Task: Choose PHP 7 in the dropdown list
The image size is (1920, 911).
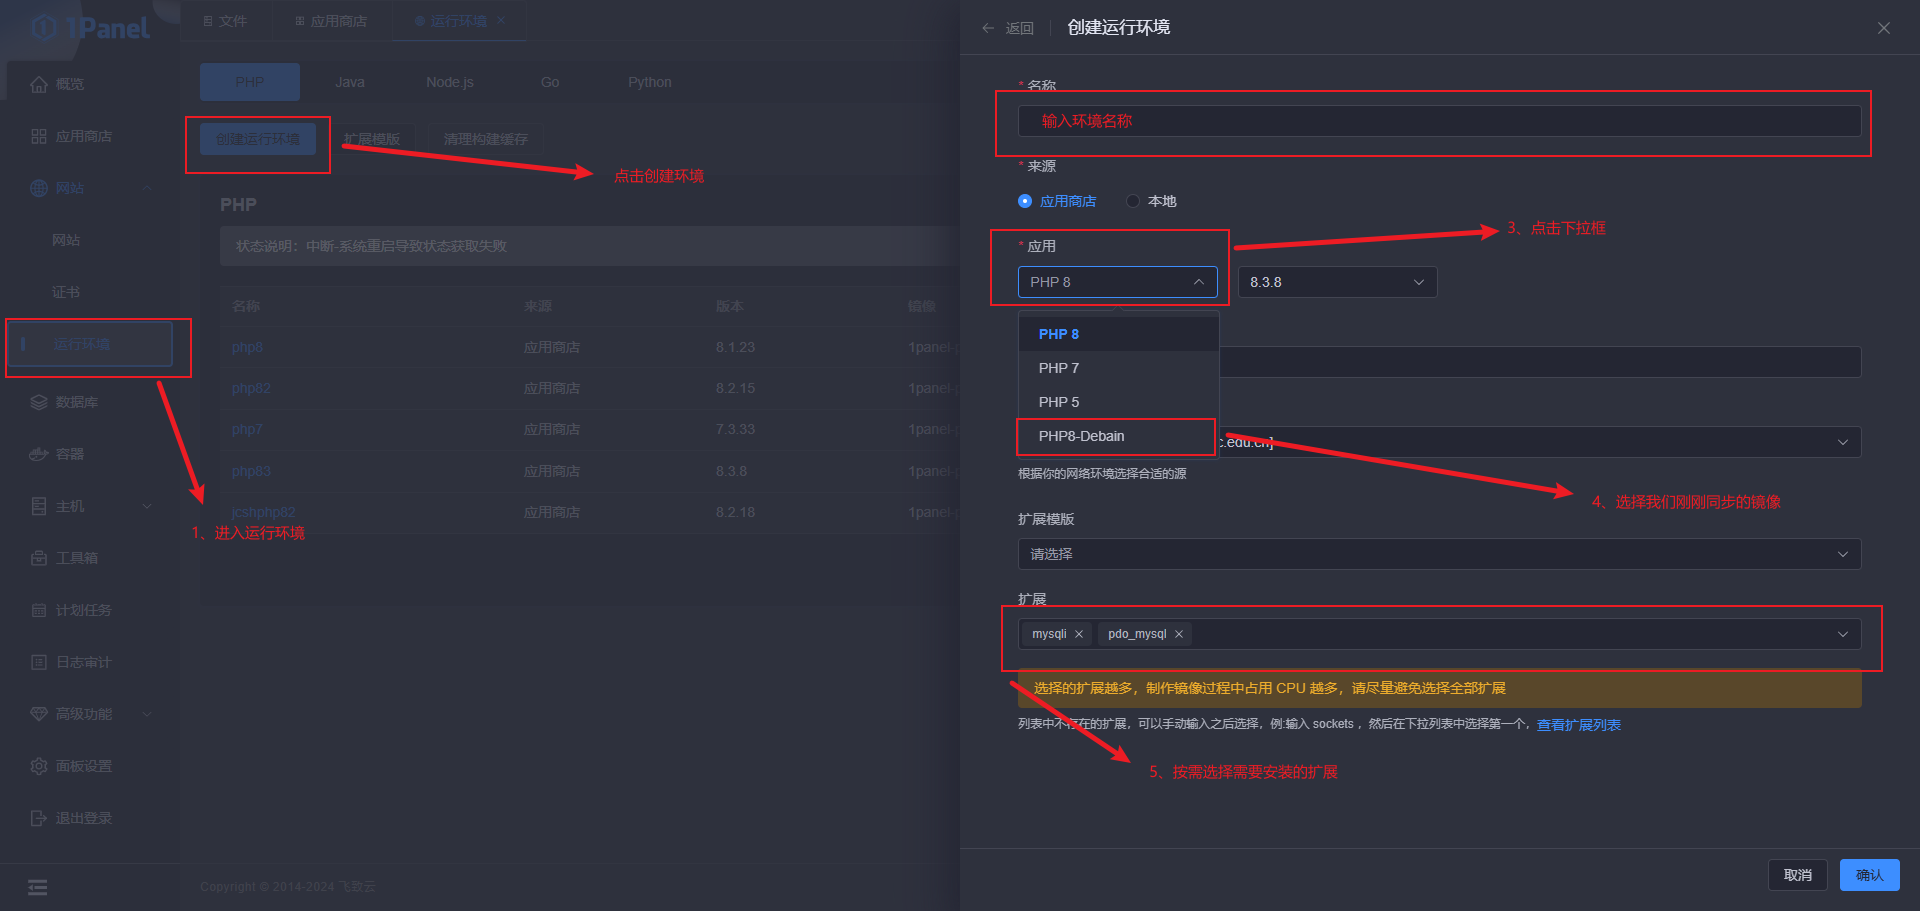Action: (1119, 368)
